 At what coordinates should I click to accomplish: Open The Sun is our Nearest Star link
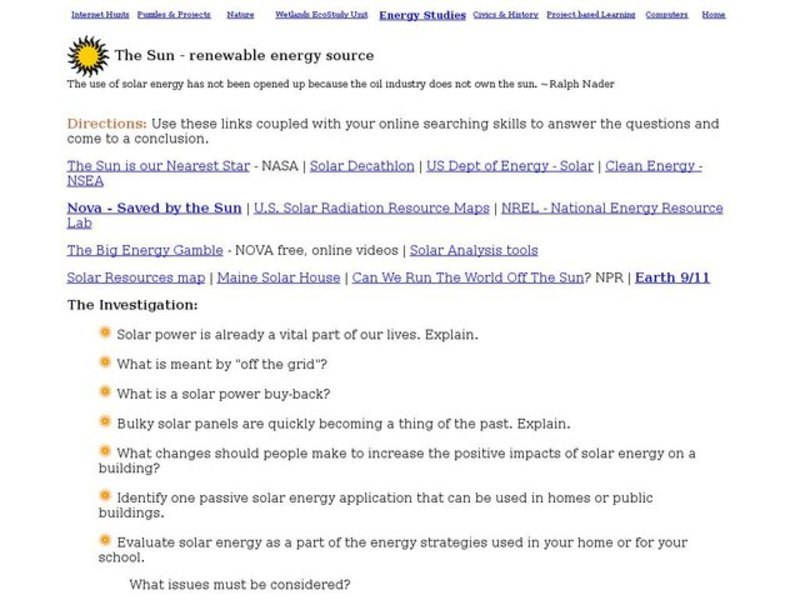(x=156, y=166)
